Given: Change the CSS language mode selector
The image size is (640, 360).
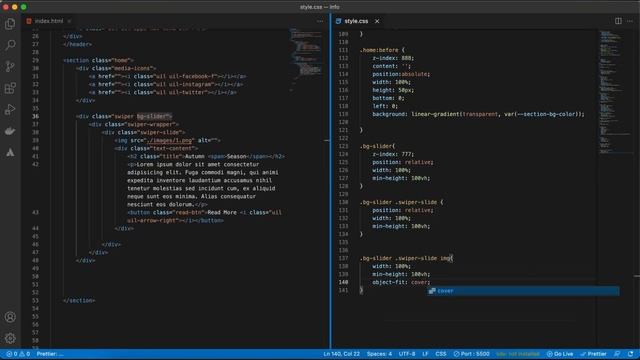Looking at the screenshot, I should tap(441, 354).
